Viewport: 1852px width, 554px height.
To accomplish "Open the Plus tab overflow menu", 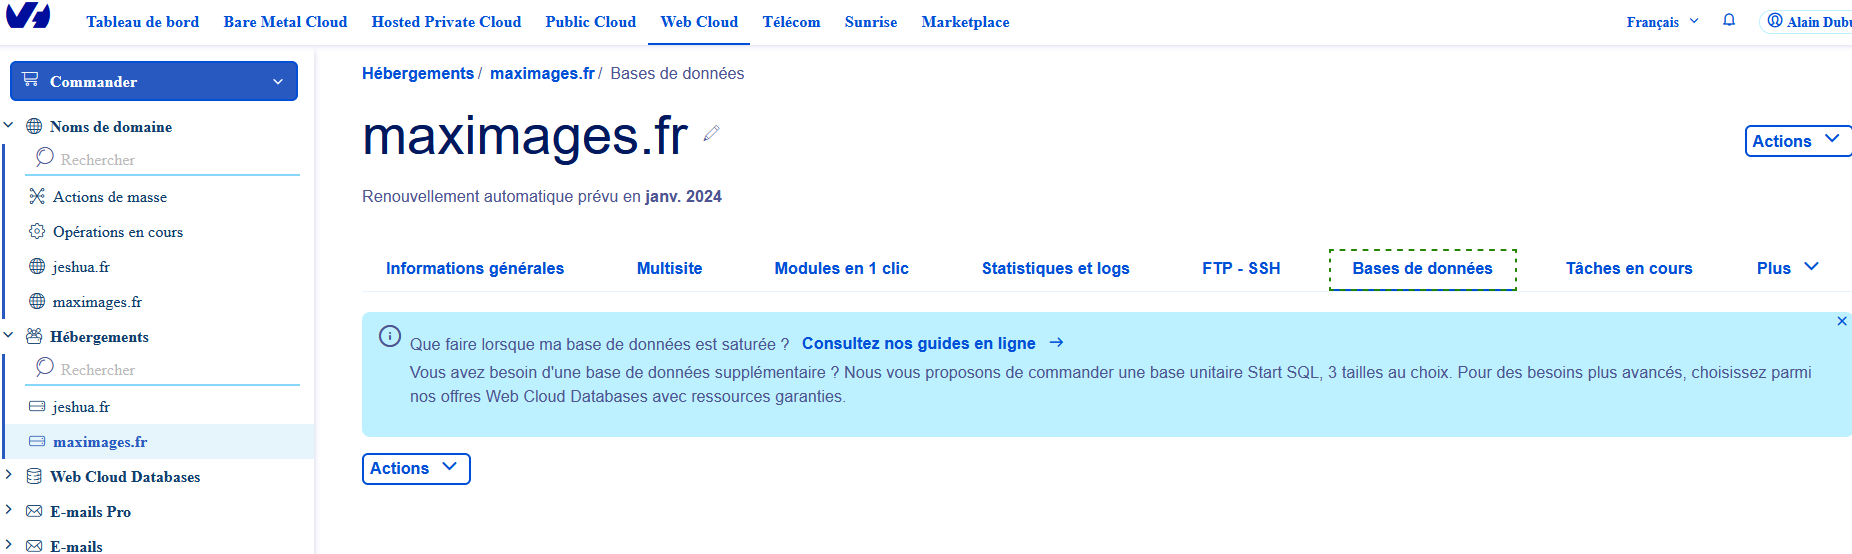I will pos(1787,268).
